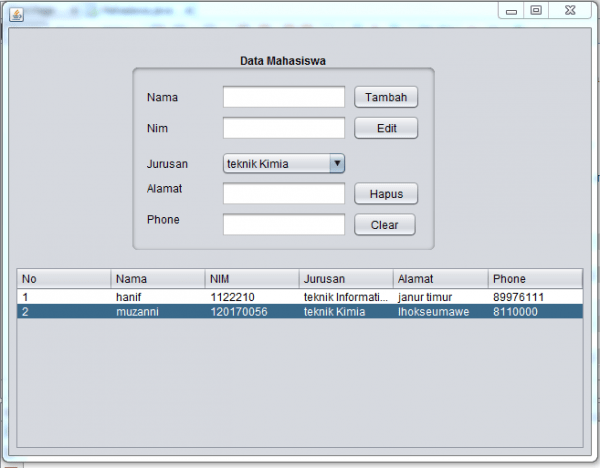Click the janur timur address cell
600x468 pixels.
click(441, 297)
